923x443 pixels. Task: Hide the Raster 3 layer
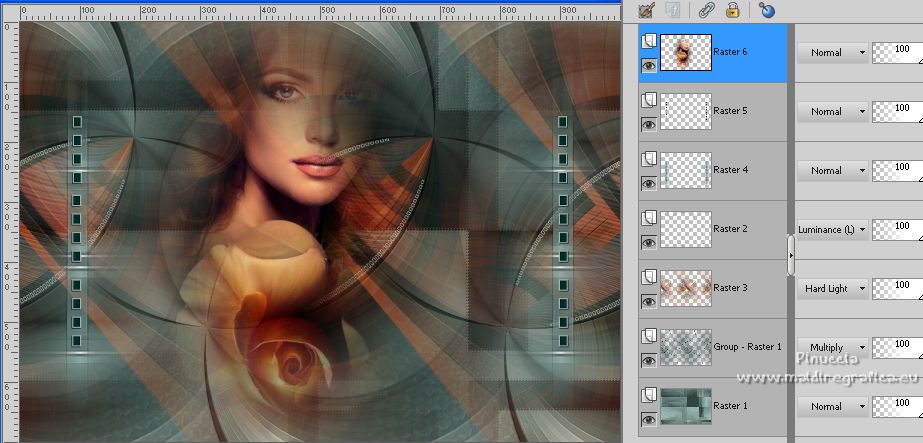coord(649,301)
